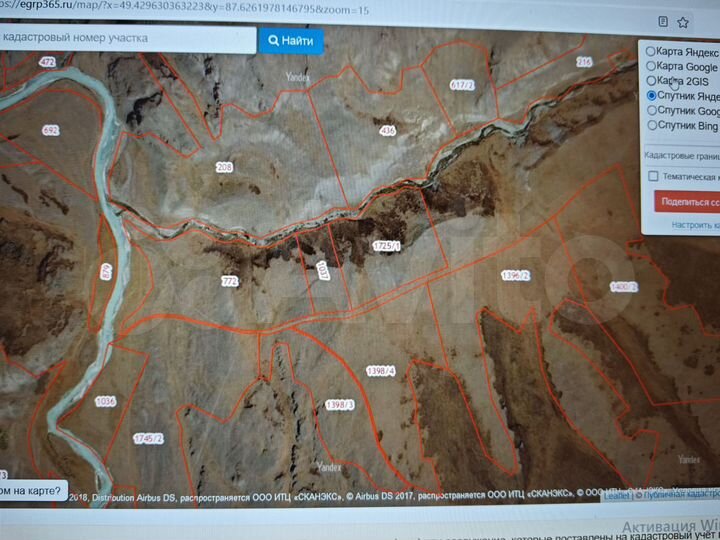
Task: Switch to Карта 2GIS layer
Action: pos(652,81)
